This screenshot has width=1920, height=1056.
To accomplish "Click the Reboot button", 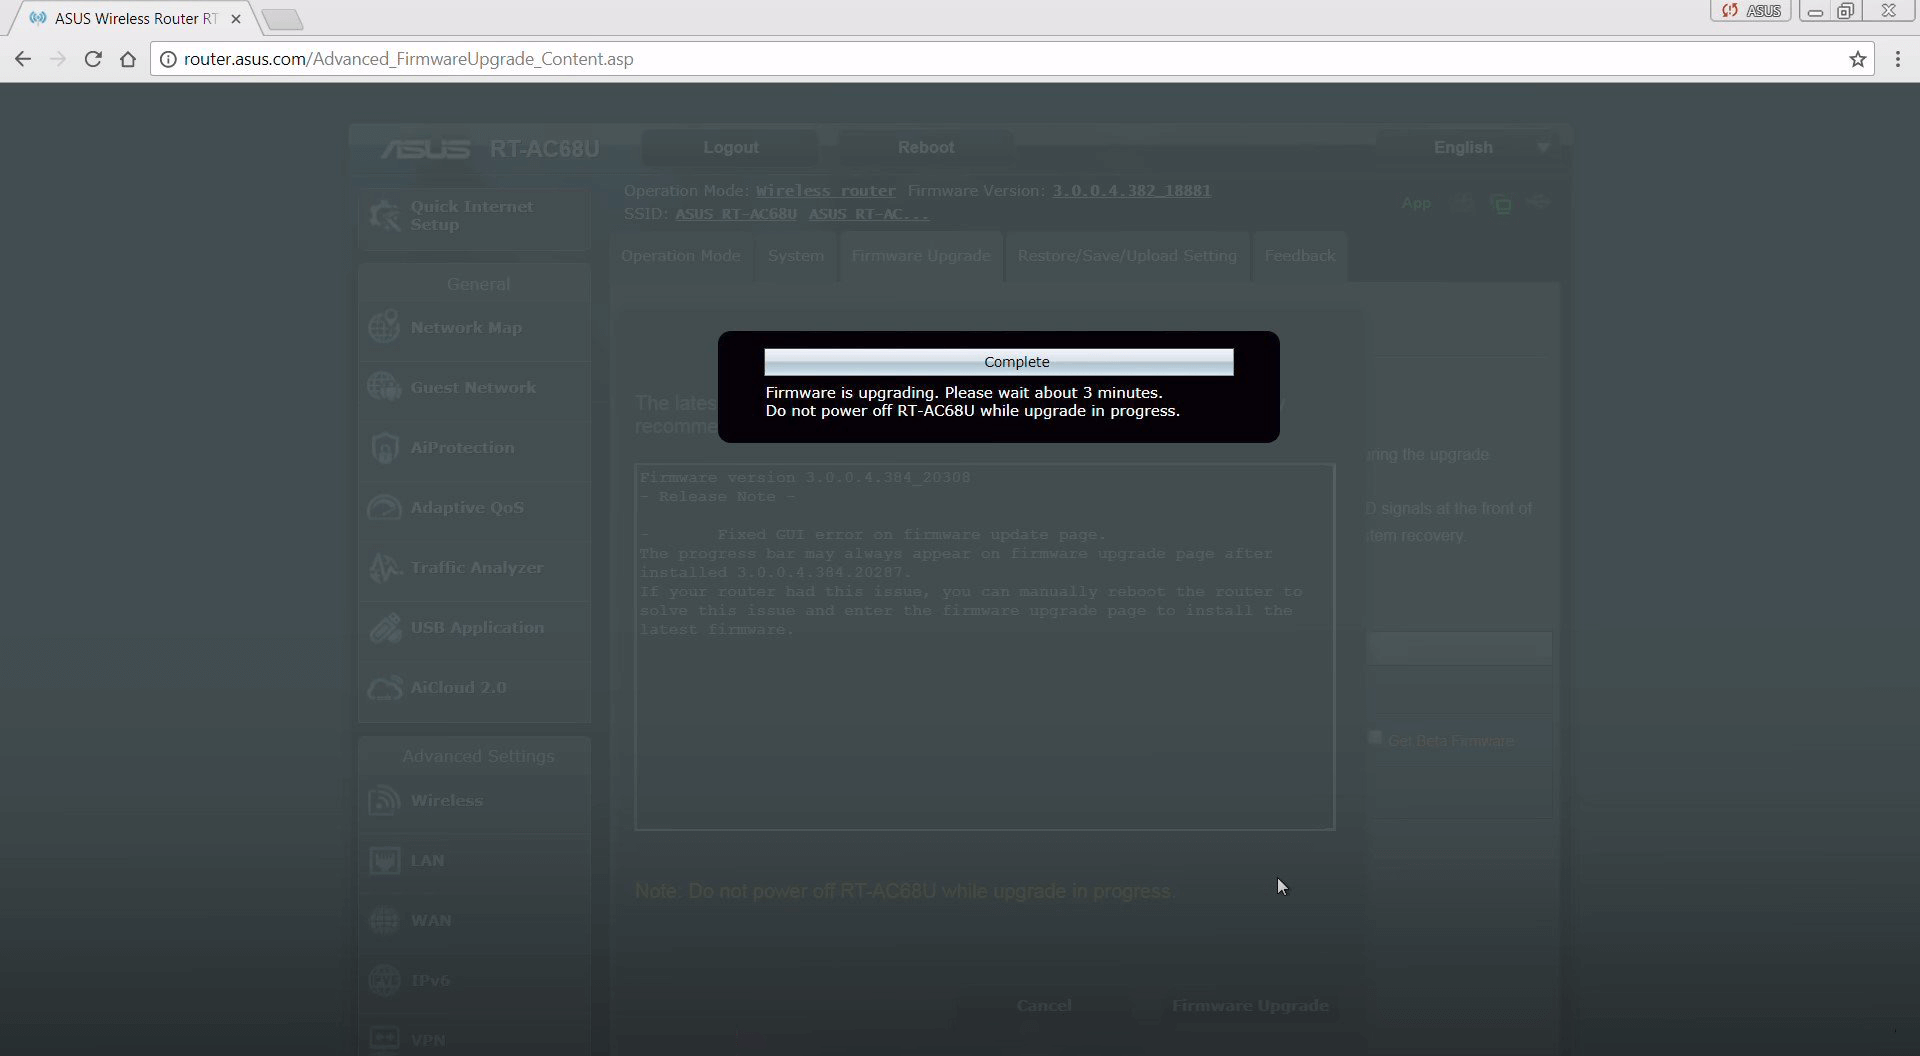I will point(926,148).
